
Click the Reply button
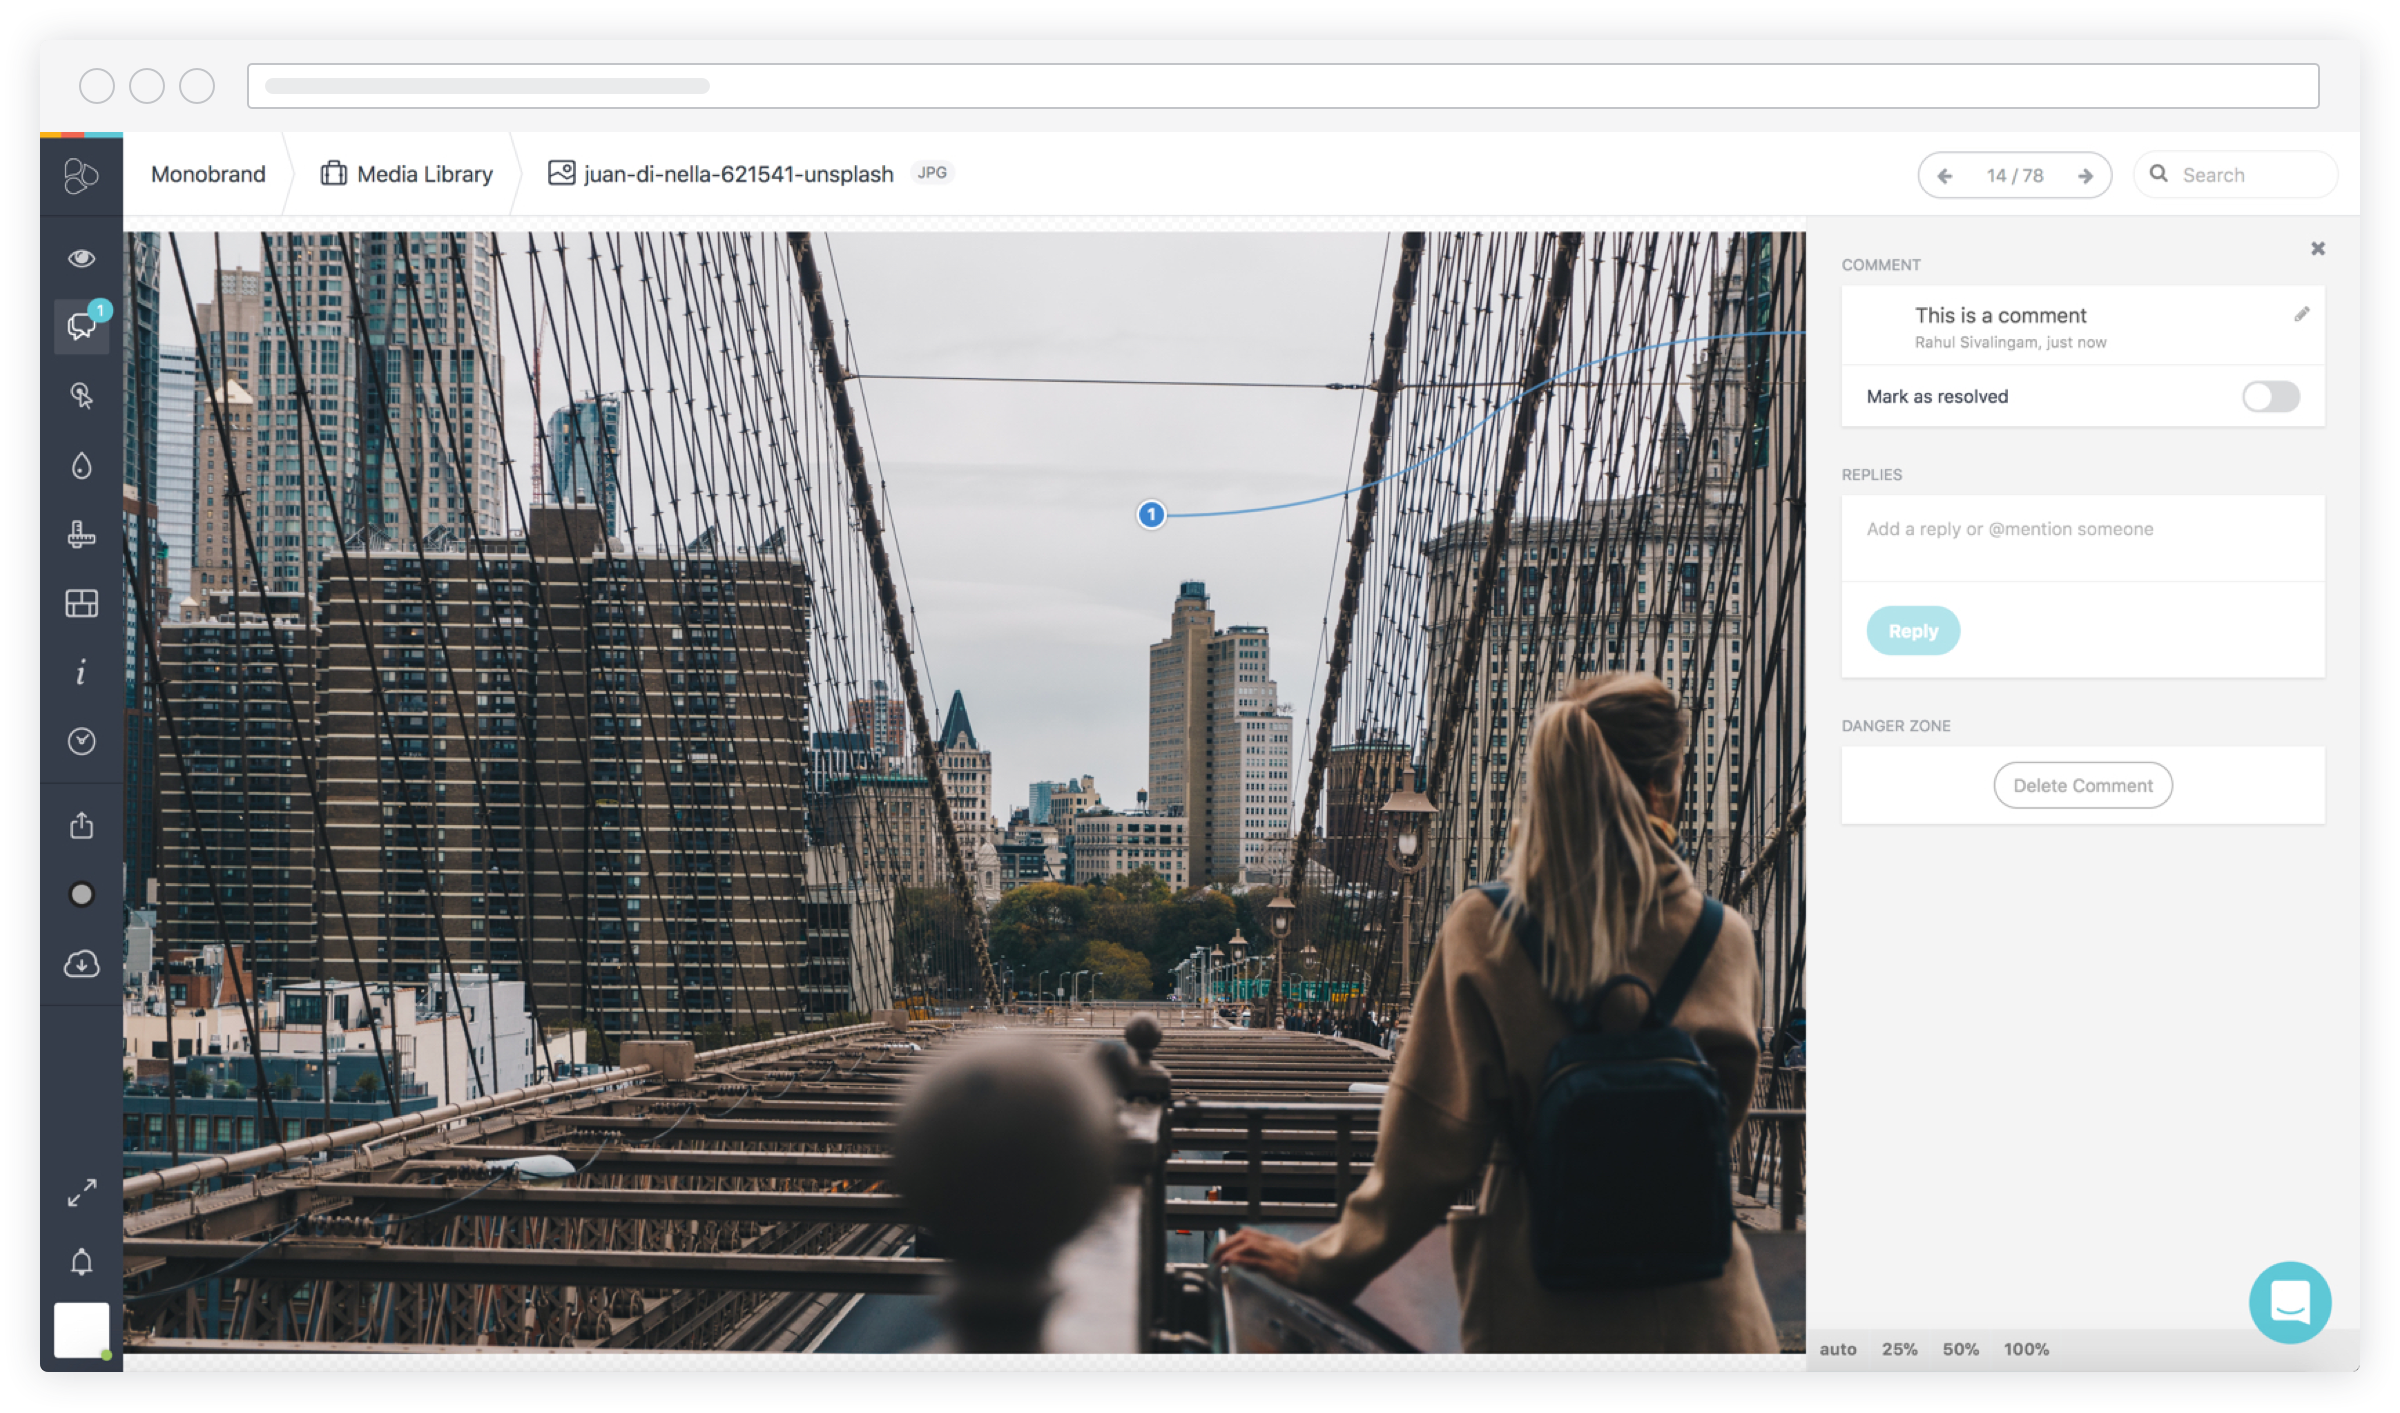[1911, 629]
